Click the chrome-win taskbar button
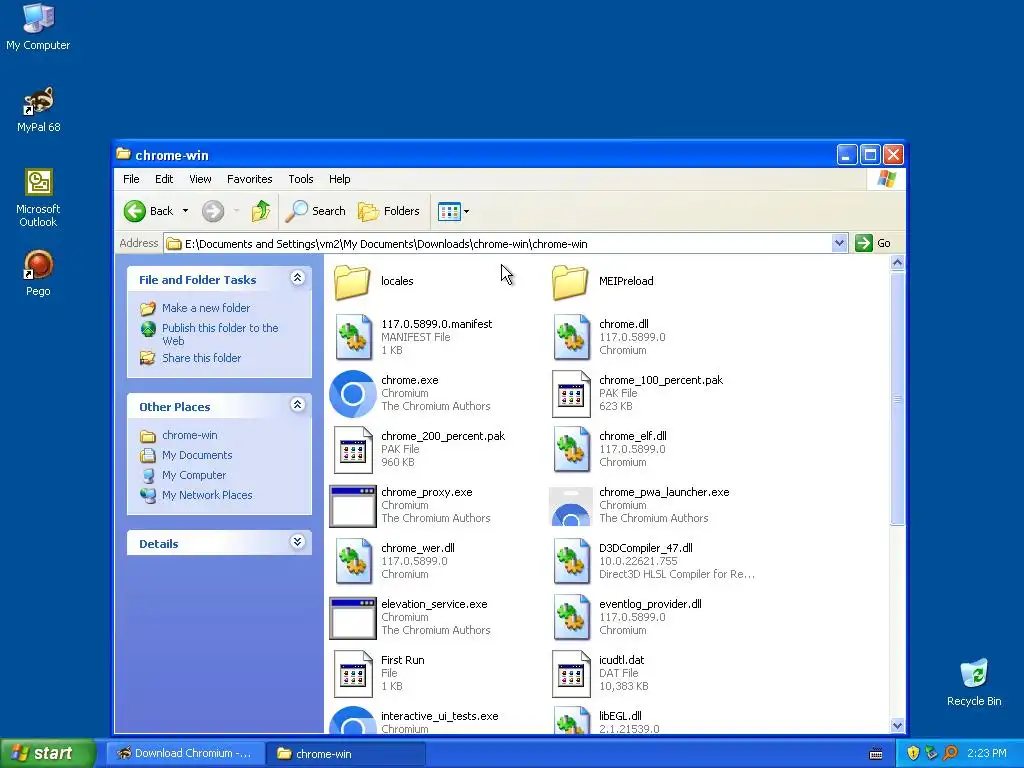Screen dimensions: 1024x768 [x=346, y=754]
